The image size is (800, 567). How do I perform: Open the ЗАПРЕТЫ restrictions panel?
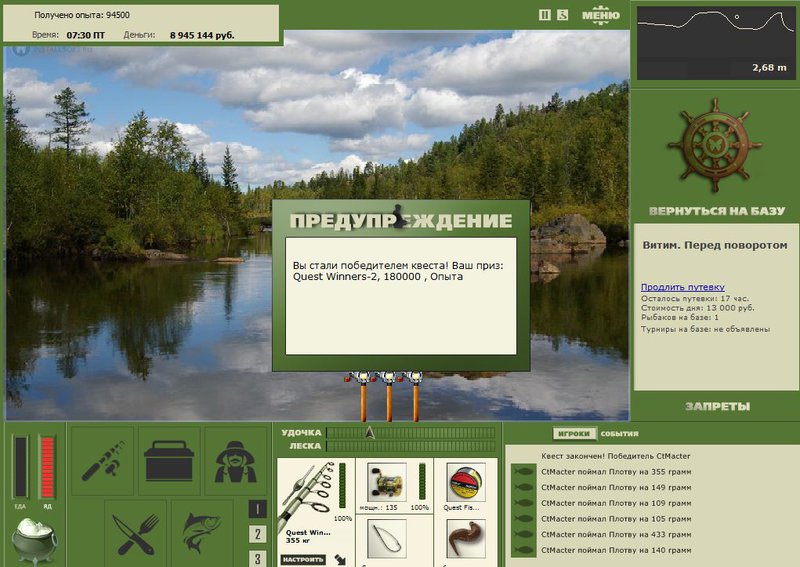click(x=717, y=406)
